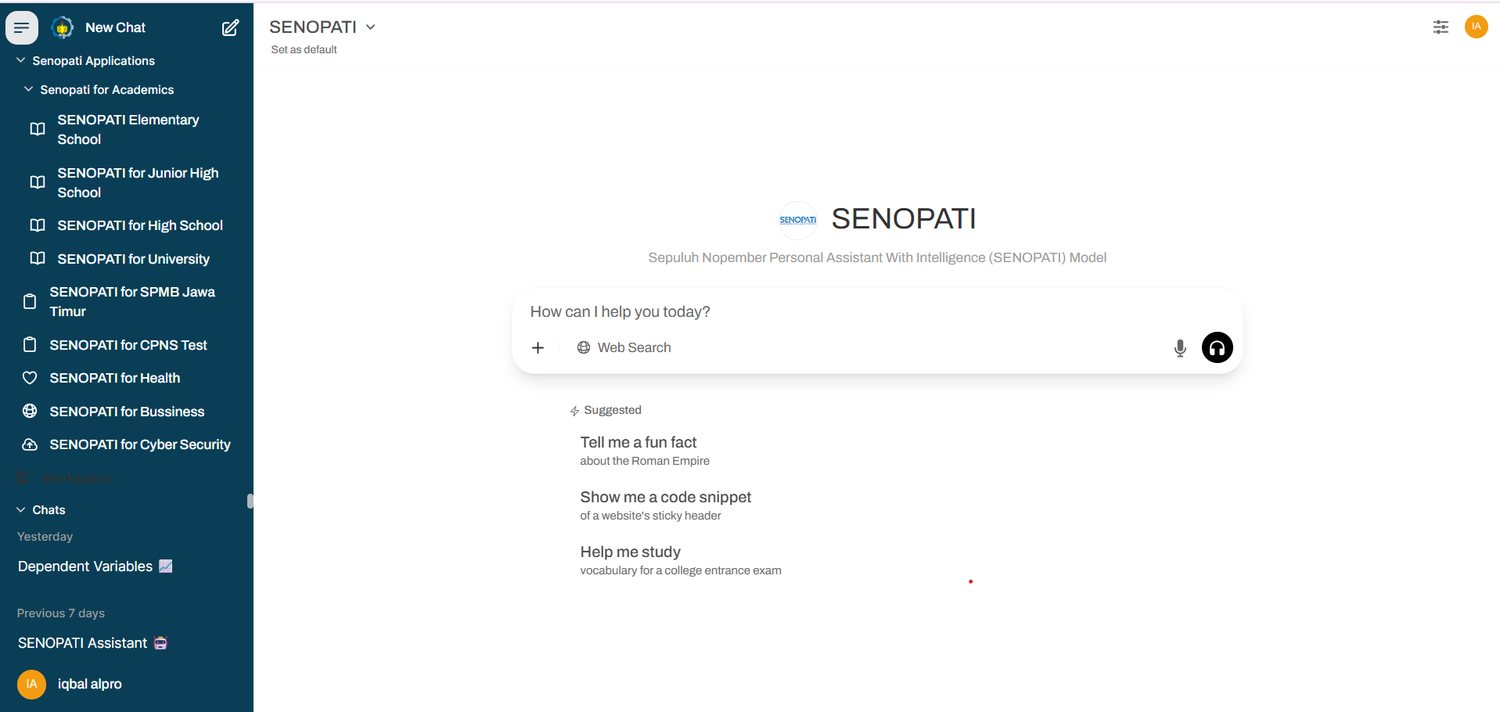Image resolution: width=1500 pixels, height=712 pixels.
Task: Open SENOPATI for High School
Action: pyautogui.click(x=140, y=225)
